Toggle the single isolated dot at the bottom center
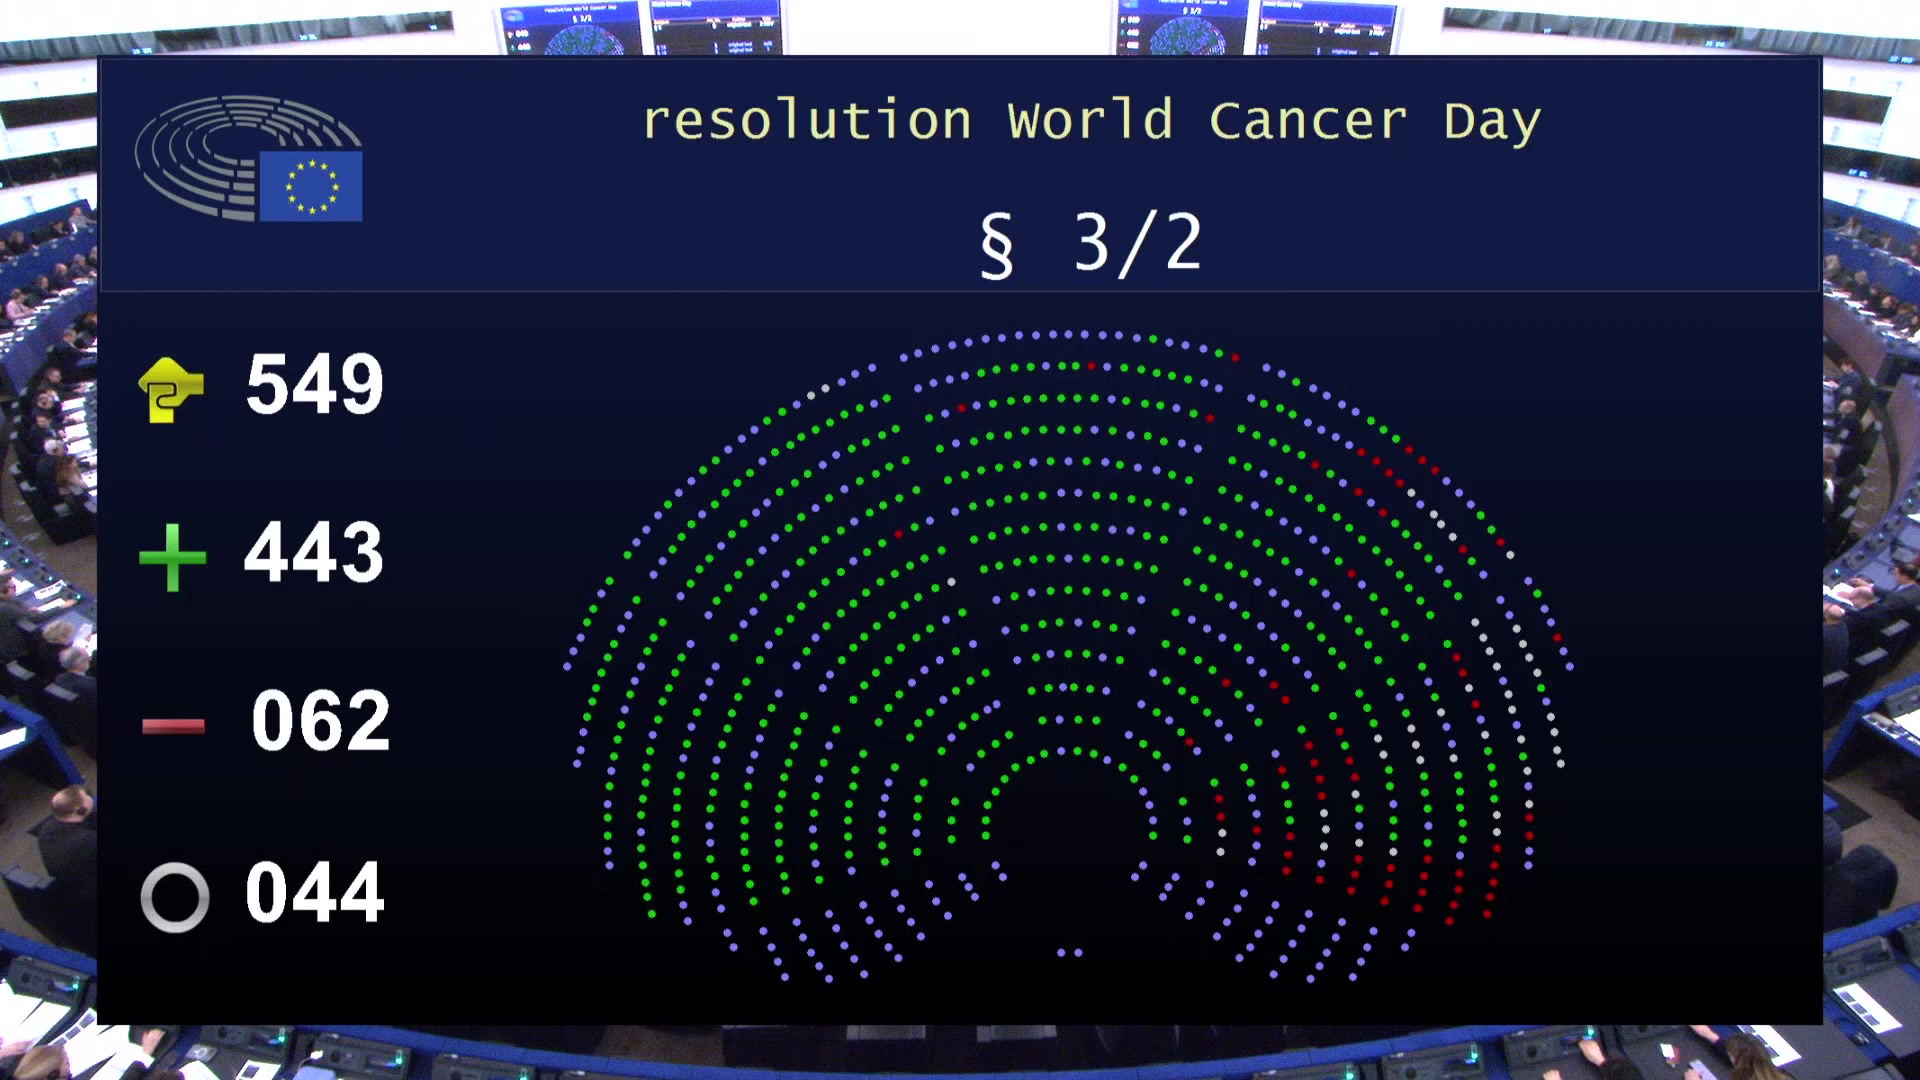Viewport: 1920px width, 1080px height. (x=1063, y=953)
